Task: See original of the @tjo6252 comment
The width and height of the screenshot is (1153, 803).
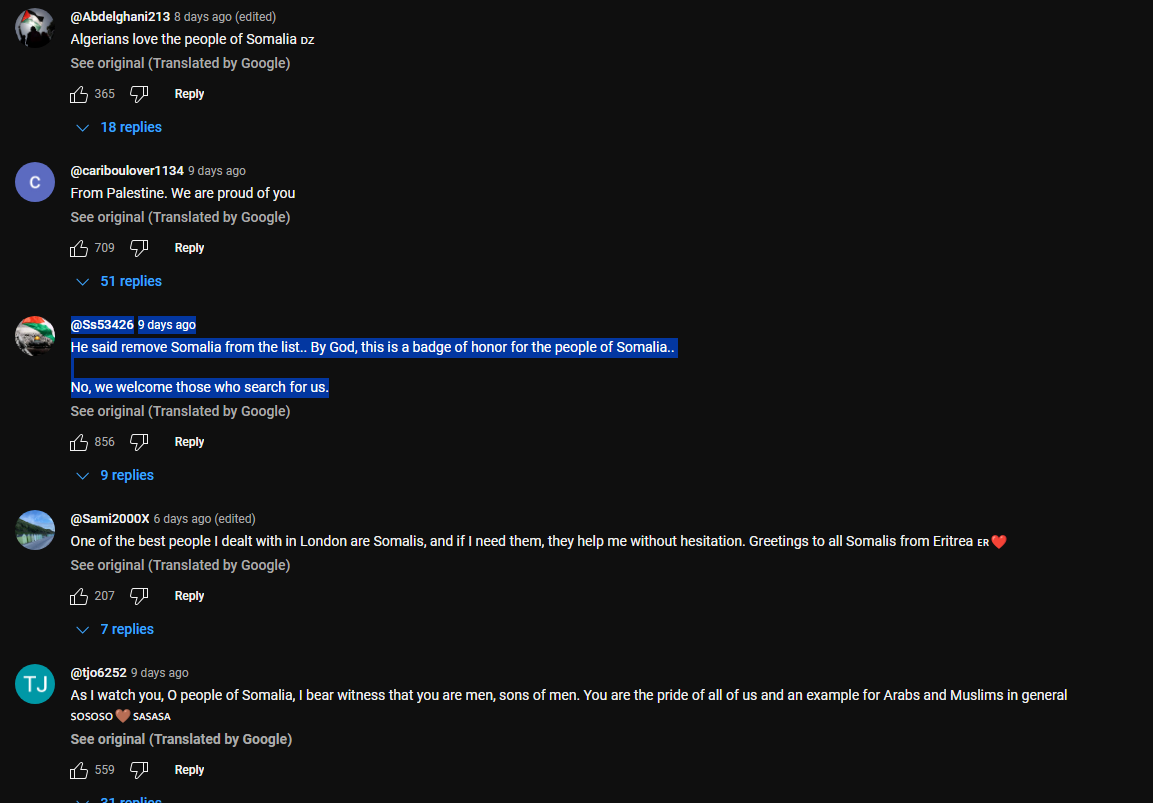Action: pos(181,740)
